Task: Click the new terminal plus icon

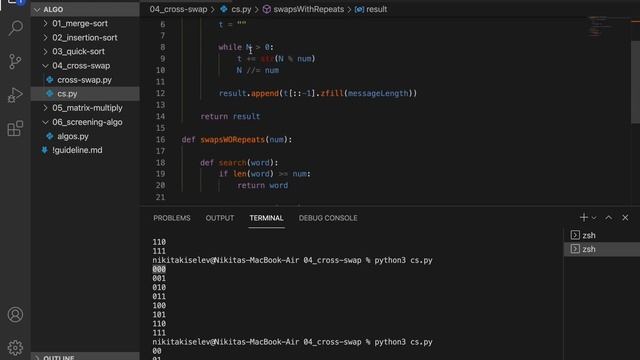Action: point(584,218)
